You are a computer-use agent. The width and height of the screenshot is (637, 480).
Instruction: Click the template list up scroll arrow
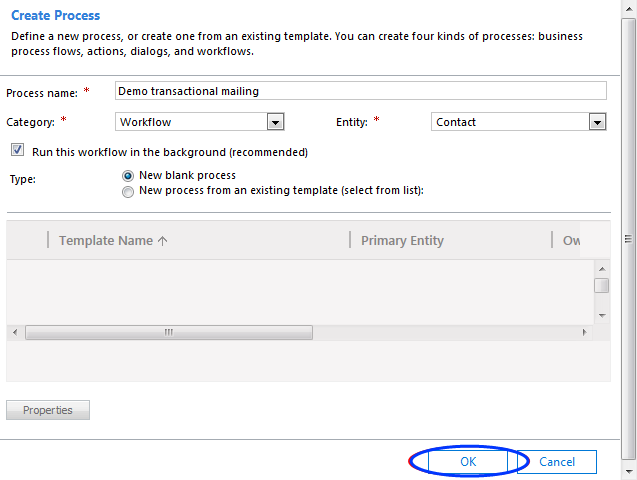tap(602, 269)
